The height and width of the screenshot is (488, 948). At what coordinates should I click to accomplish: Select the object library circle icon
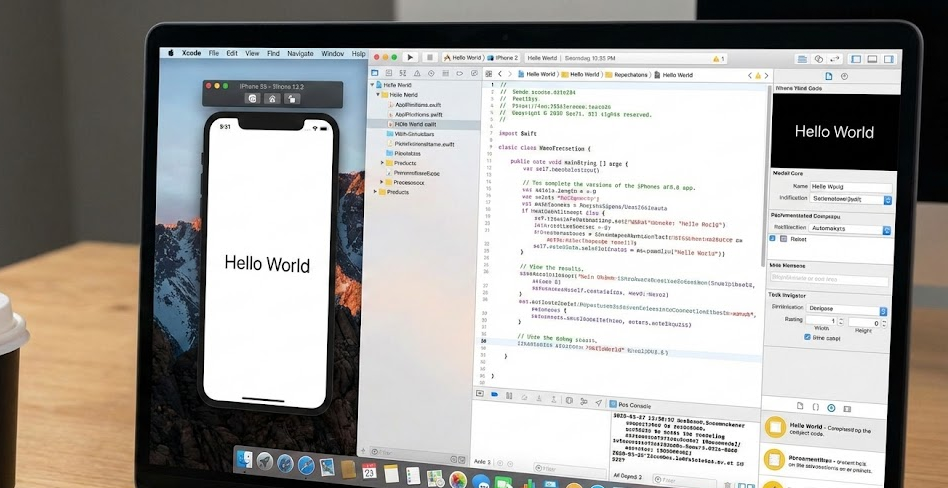coord(831,408)
